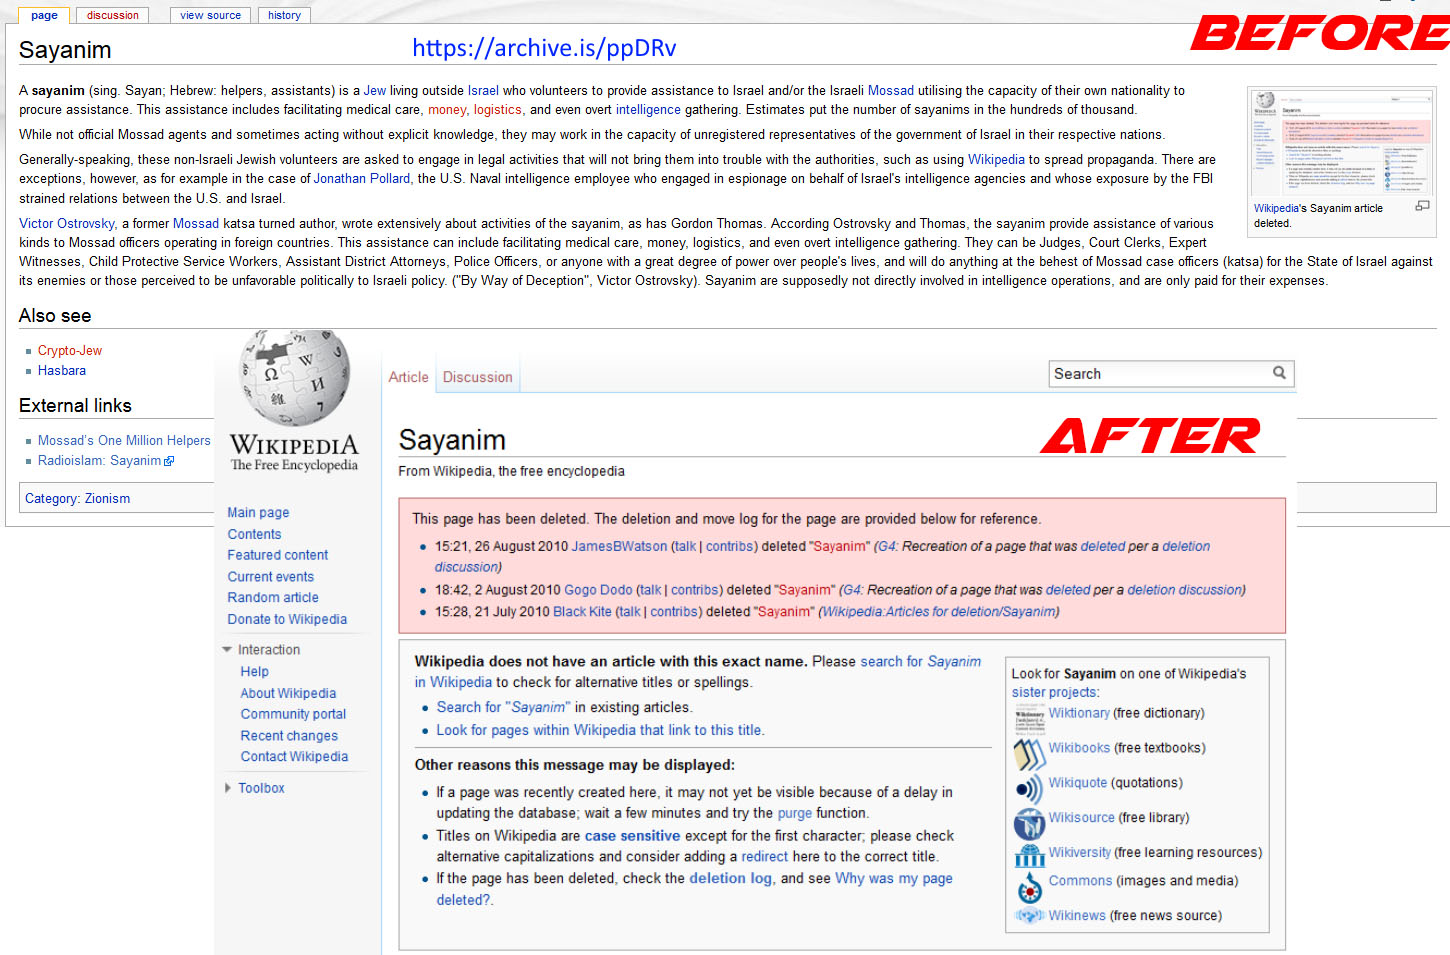This screenshot has width=1450, height=955.
Task: Open the 'sister projects' link
Action: point(1055,693)
